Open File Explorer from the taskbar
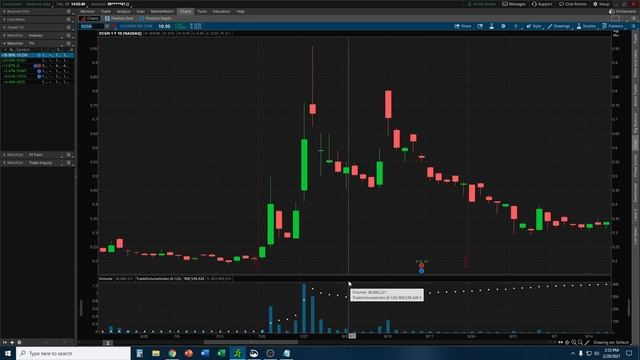The width and height of the screenshot is (640, 360). [x=156, y=353]
